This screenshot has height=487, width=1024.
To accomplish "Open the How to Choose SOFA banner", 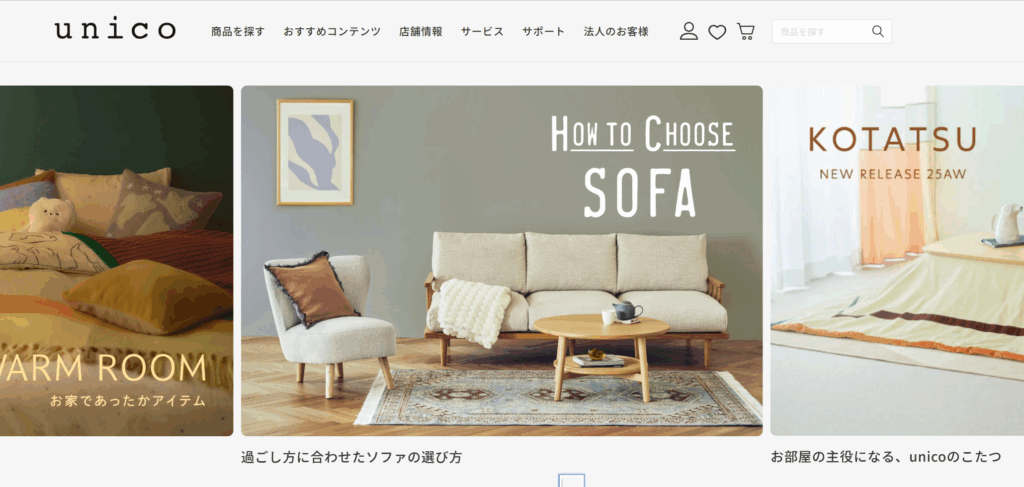I will click(502, 260).
